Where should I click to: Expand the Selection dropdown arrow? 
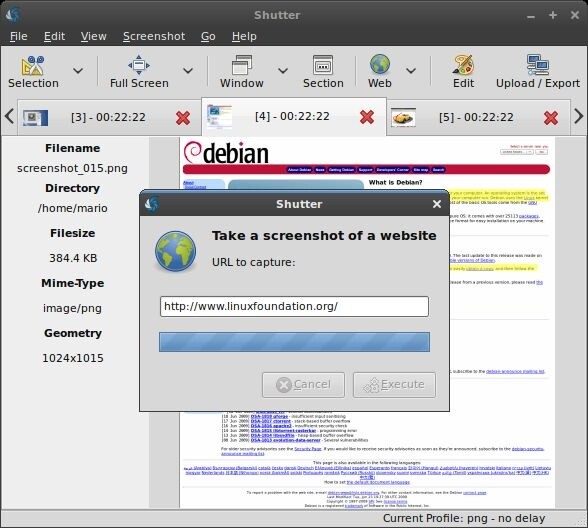(x=78, y=70)
